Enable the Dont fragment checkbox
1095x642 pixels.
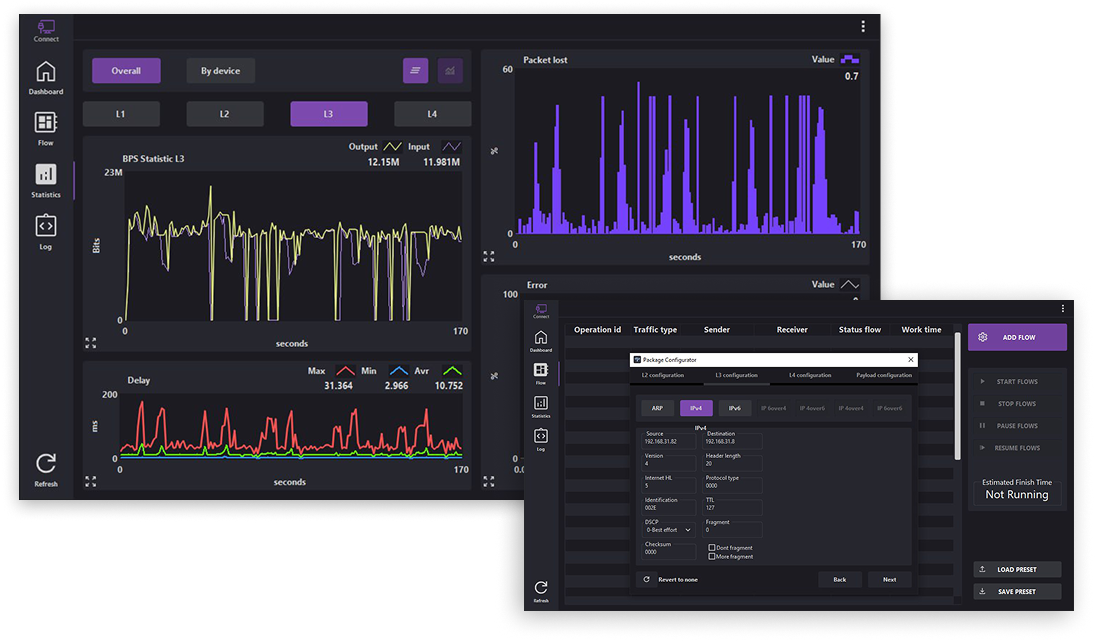[711, 548]
